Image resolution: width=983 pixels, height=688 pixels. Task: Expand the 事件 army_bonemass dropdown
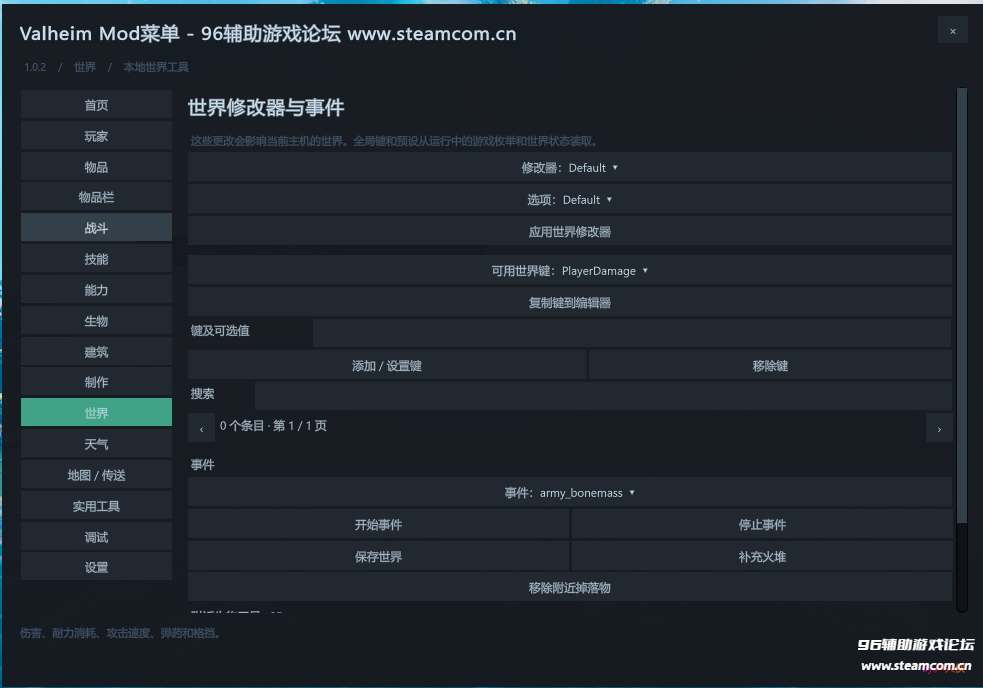(570, 492)
